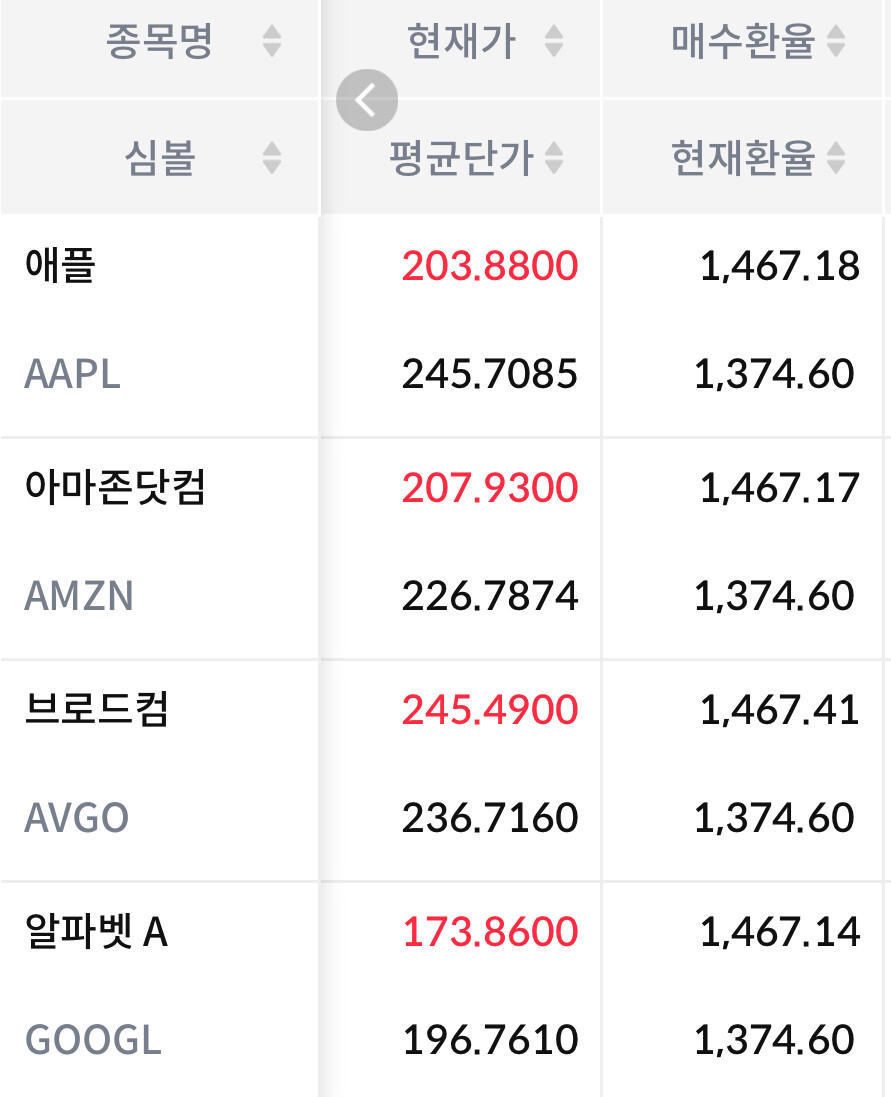Image resolution: width=891 pixels, height=1097 pixels.
Task: Sort by 종목명 using its sort arrows
Action: pyautogui.click(x=271, y=41)
